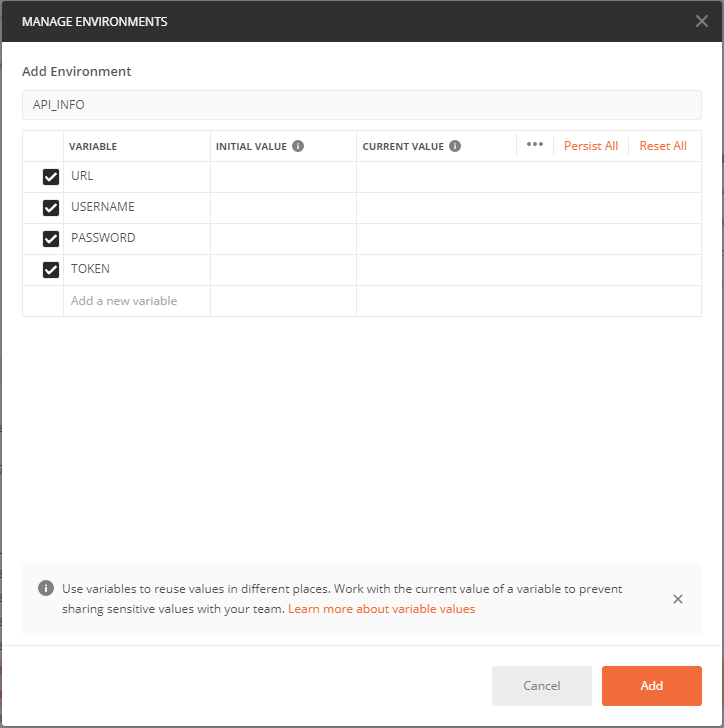Click the Initial Value info icon
The height and width of the screenshot is (728, 724).
pyautogui.click(x=298, y=146)
